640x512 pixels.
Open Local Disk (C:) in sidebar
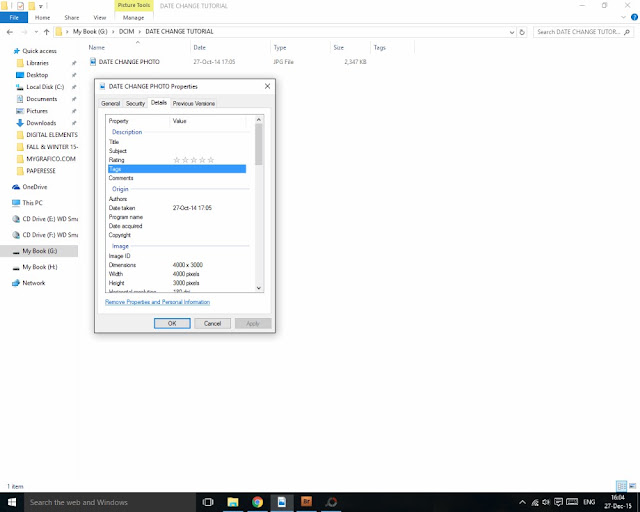[x=45, y=87]
